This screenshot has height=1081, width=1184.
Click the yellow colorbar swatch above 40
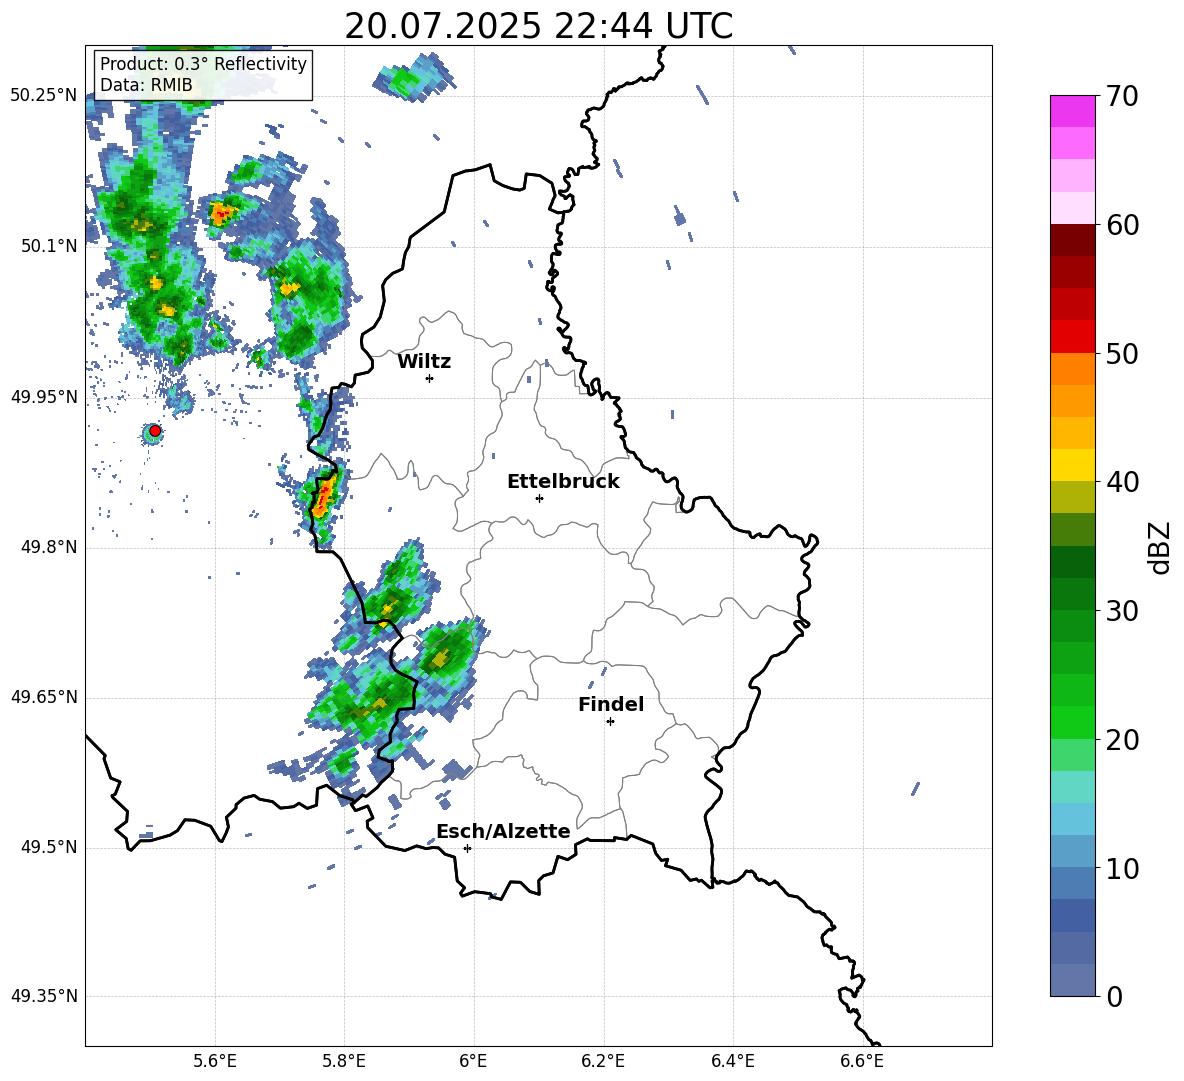pos(1073,466)
